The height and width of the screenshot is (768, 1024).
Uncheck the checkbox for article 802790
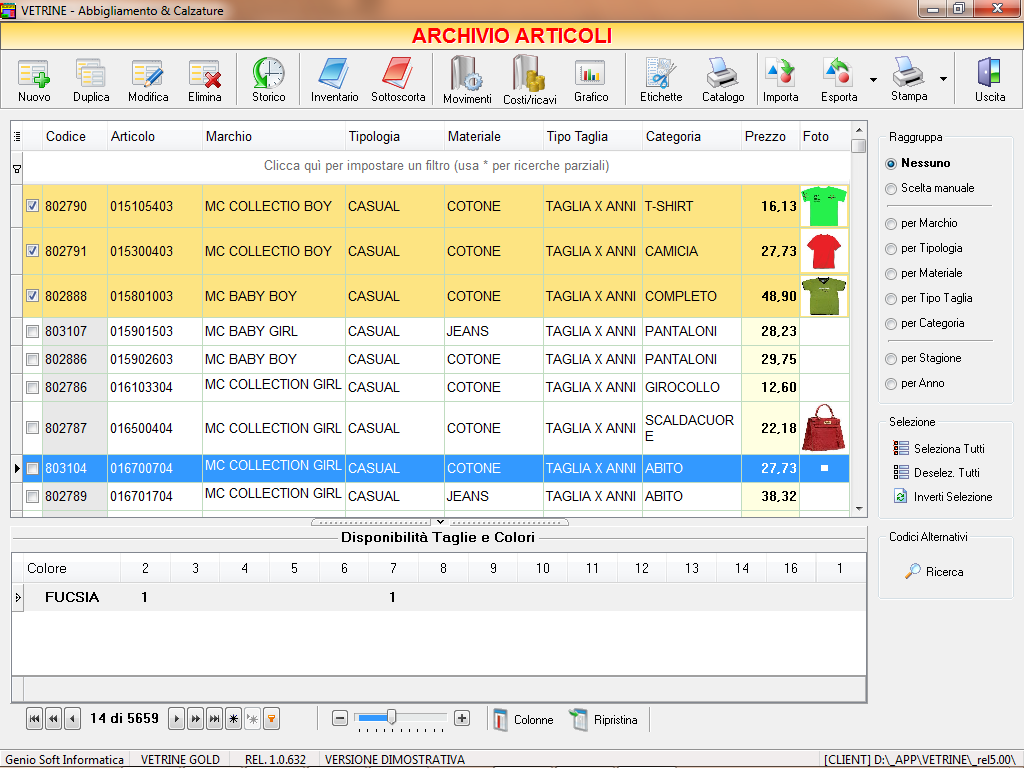pyautogui.click(x=32, y=206)
